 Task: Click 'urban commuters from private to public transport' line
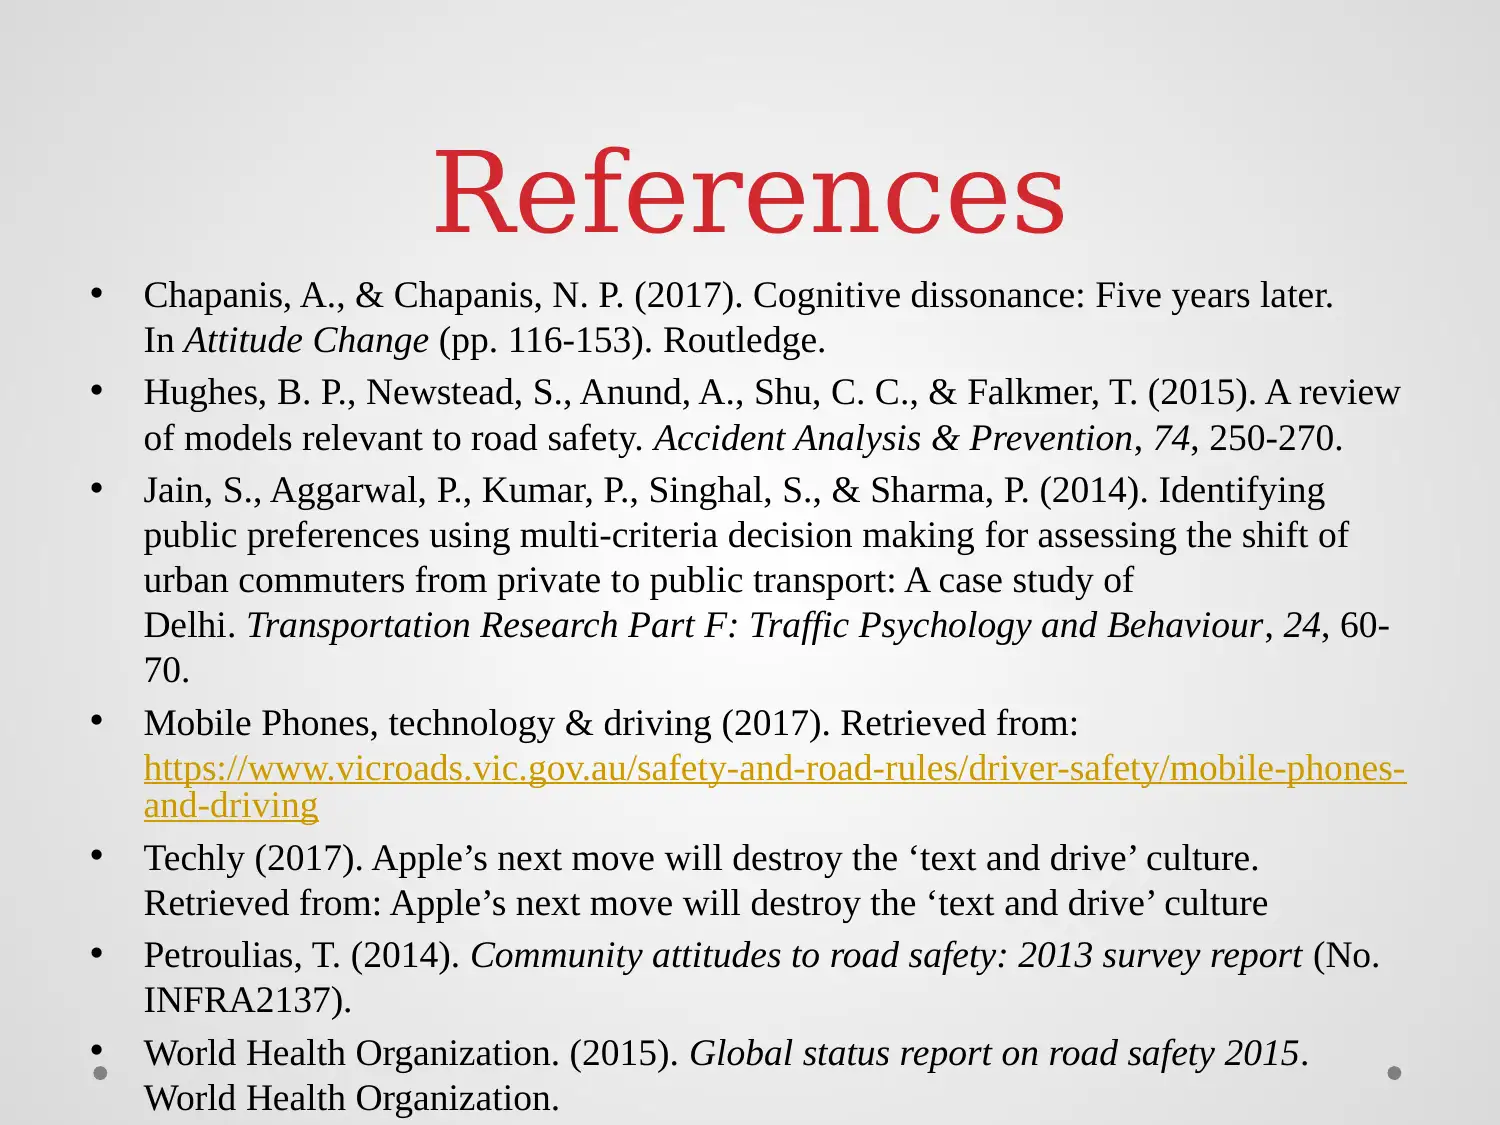pos(639,580)
